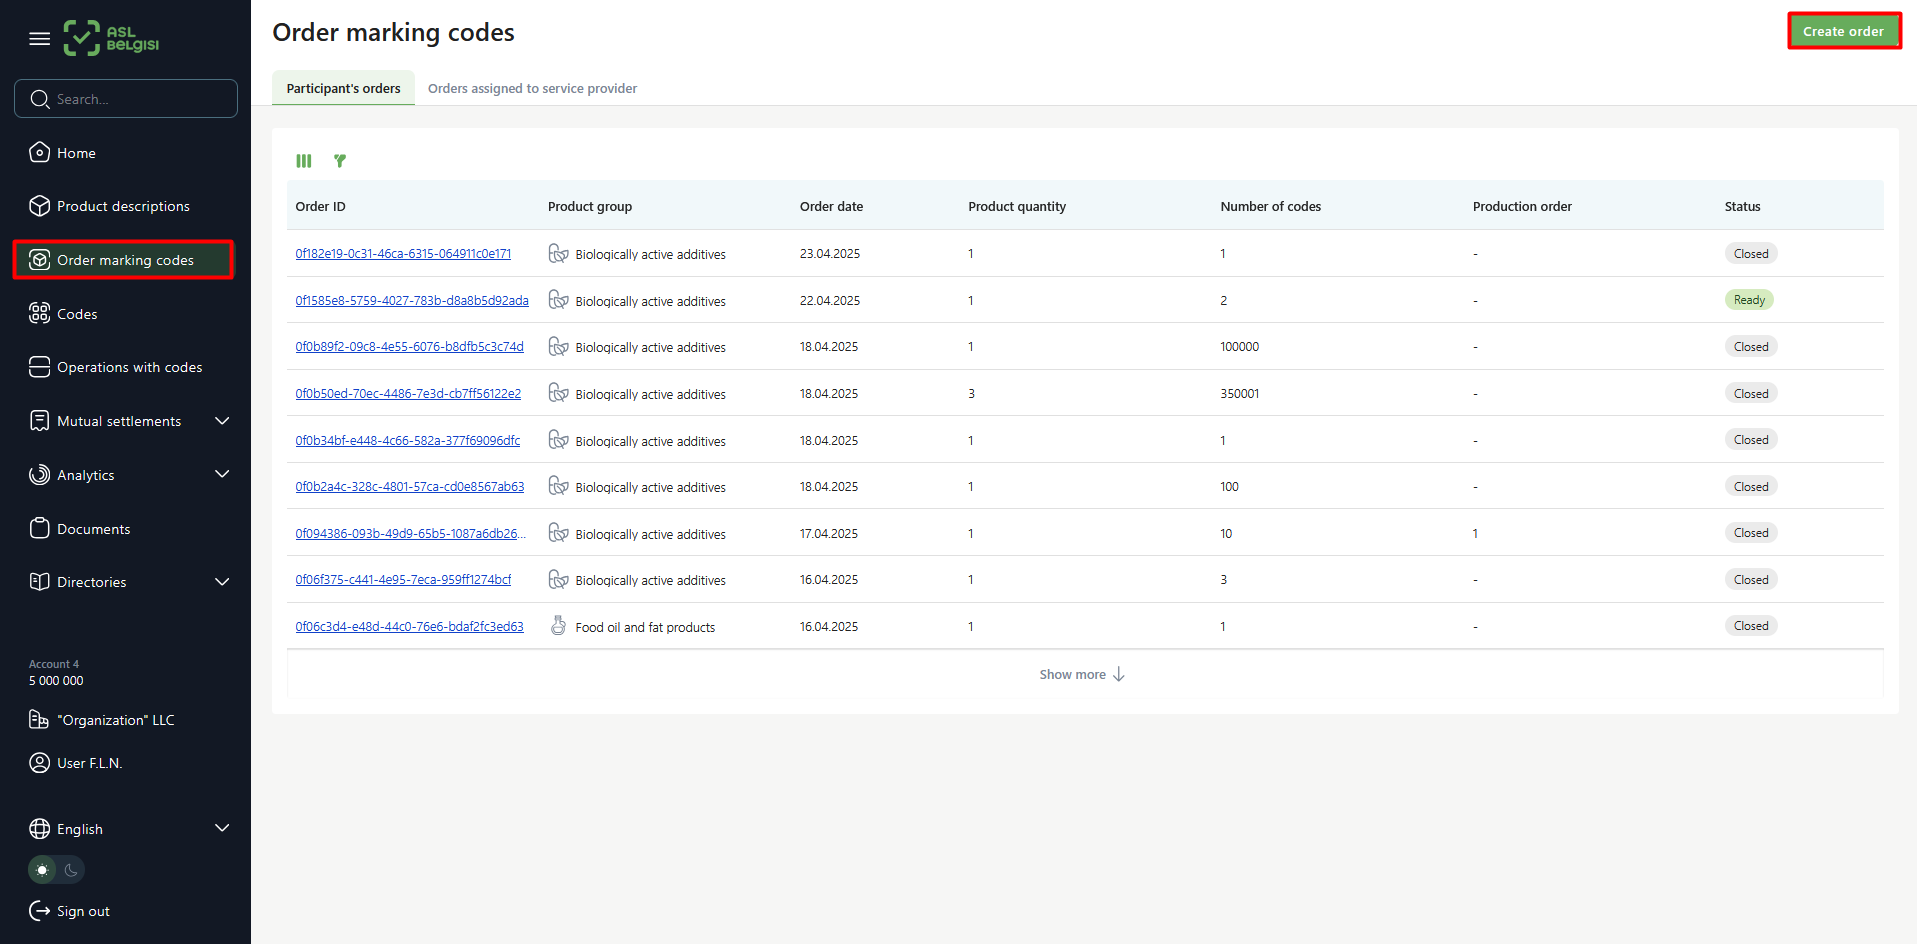Open the English language dropdown arrow
Viewport: 1917px width, 944px height.
[x=222, y=828]
